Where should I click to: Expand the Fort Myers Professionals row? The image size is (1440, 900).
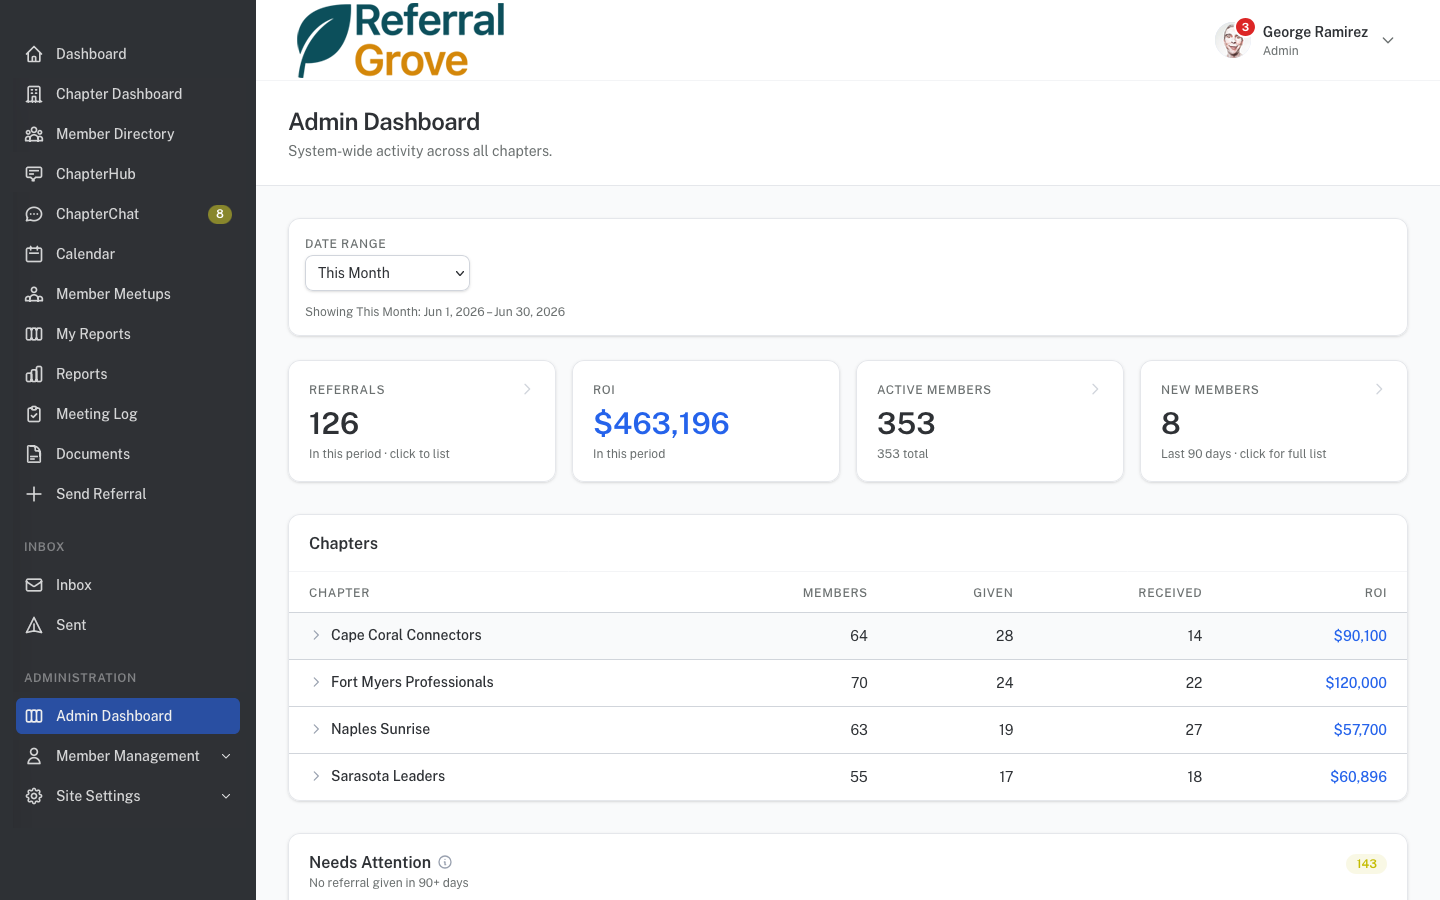(x=316, y=682)
